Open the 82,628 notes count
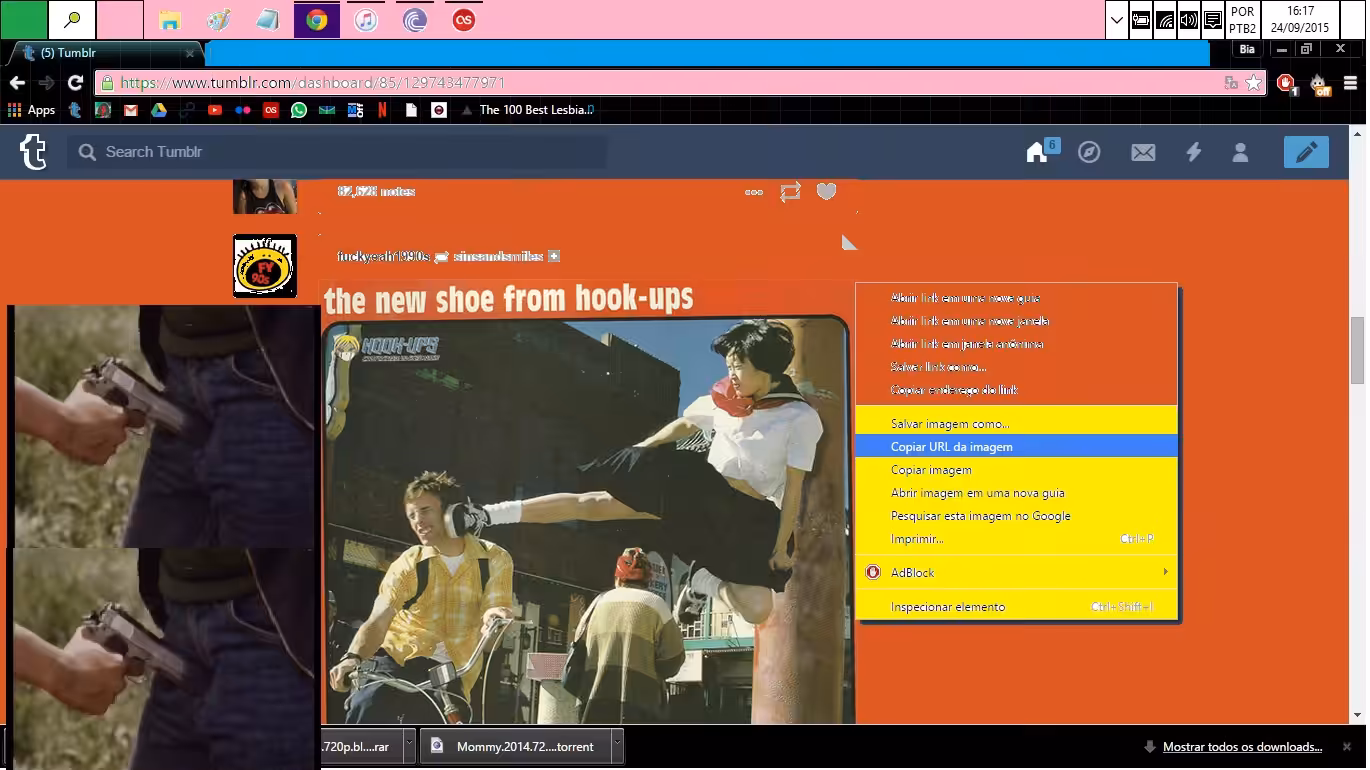This screenshot has width=1370, height=770. click(376, 191)
